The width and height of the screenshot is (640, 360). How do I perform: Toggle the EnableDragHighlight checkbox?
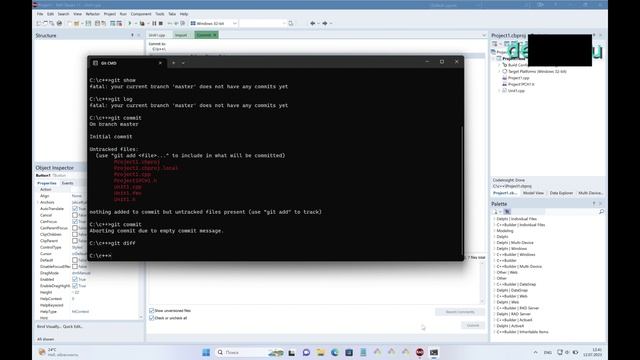tap(75, 286)
